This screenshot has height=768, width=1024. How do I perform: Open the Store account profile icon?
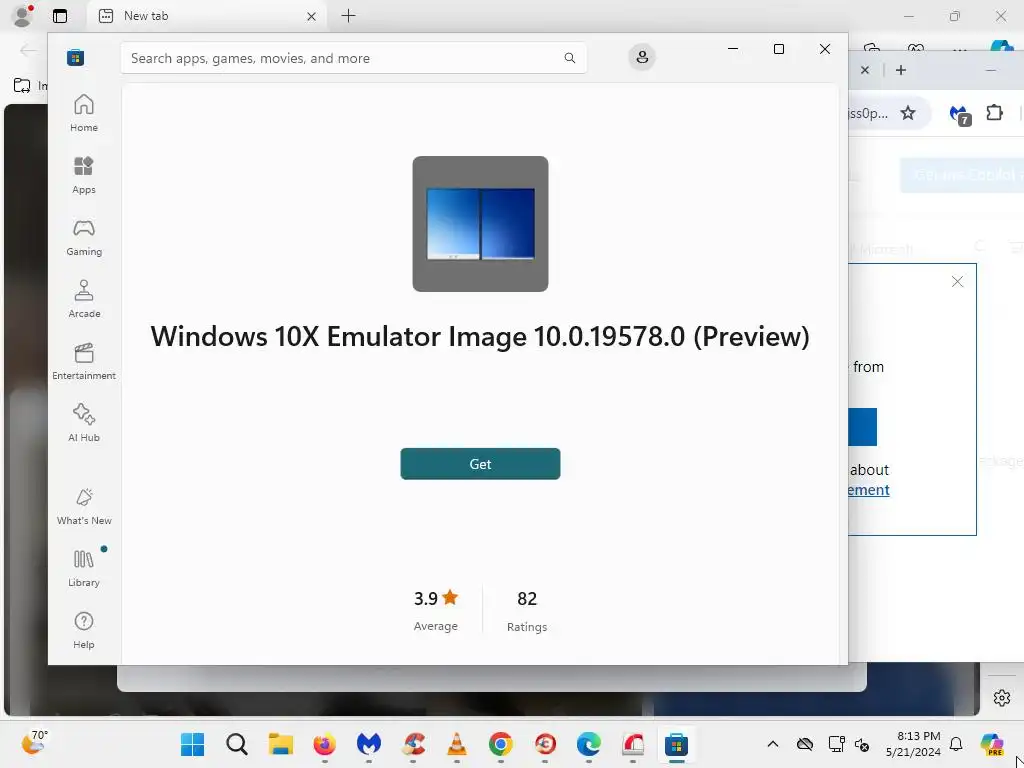(x=642, y=57)
